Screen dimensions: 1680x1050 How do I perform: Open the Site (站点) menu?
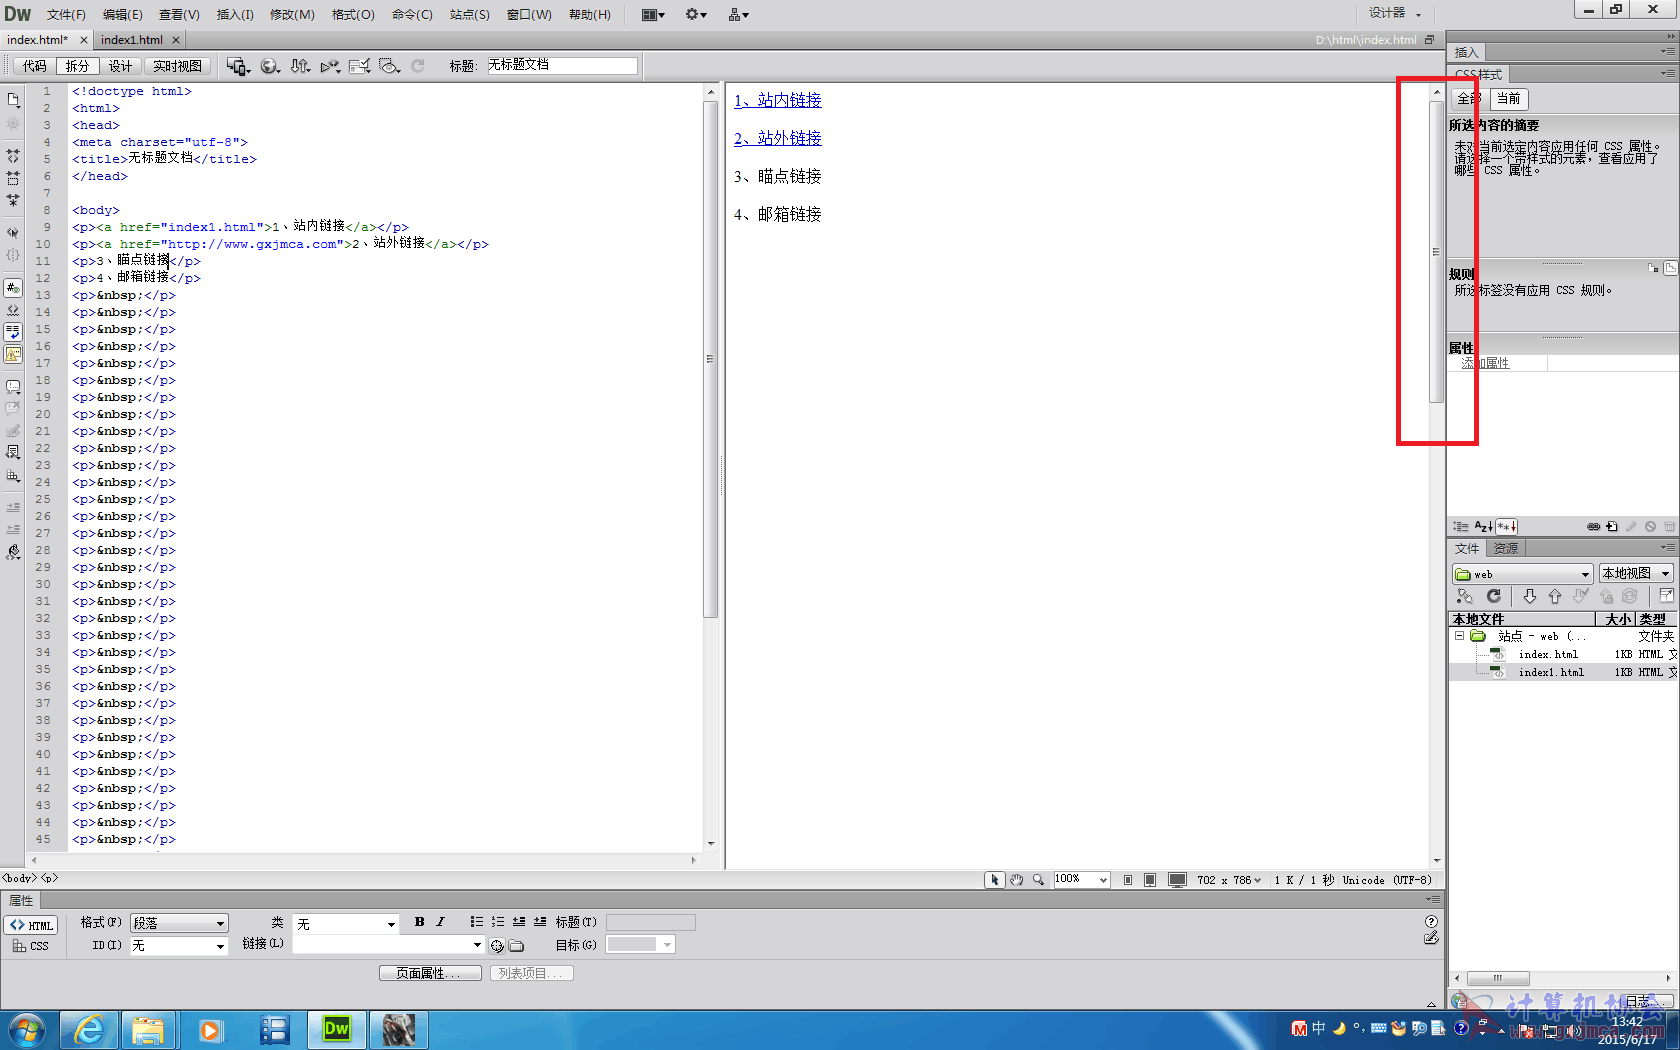(470, 14)
